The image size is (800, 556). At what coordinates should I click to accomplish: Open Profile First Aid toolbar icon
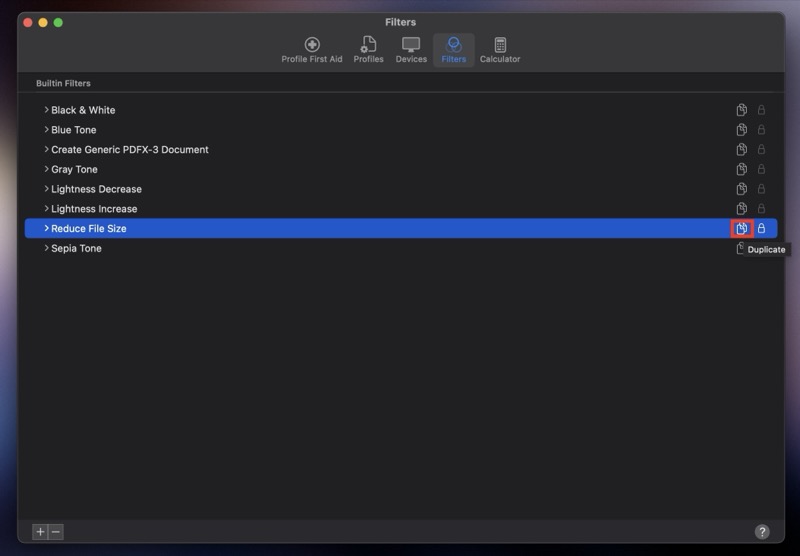312,50
